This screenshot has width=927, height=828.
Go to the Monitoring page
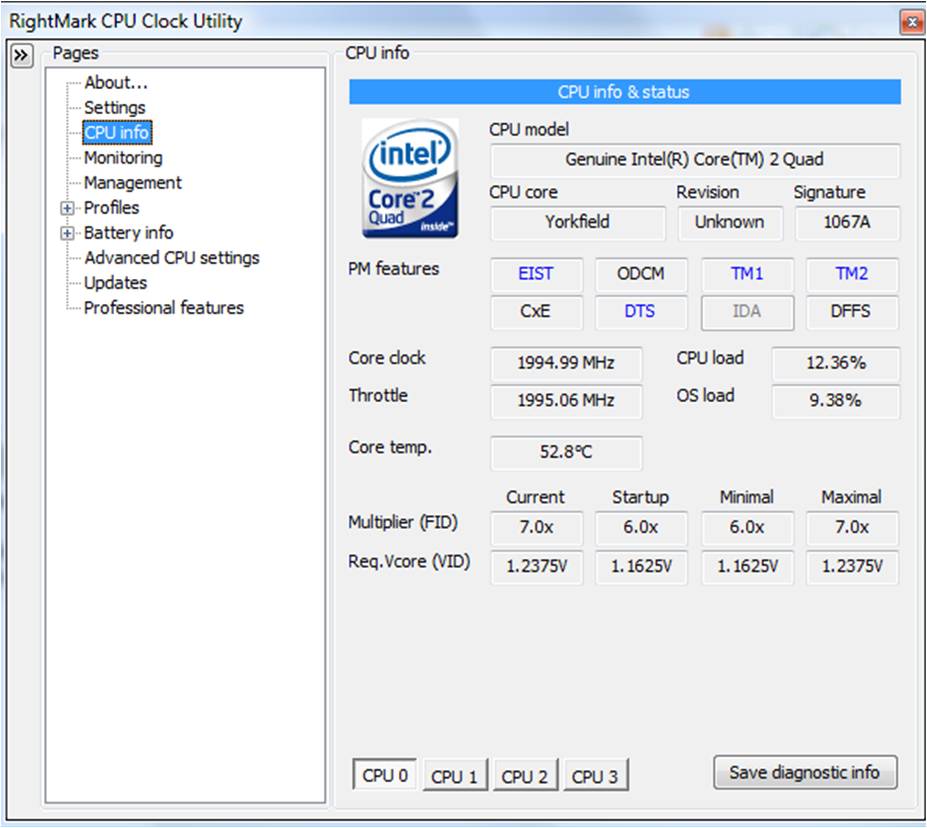123,158
